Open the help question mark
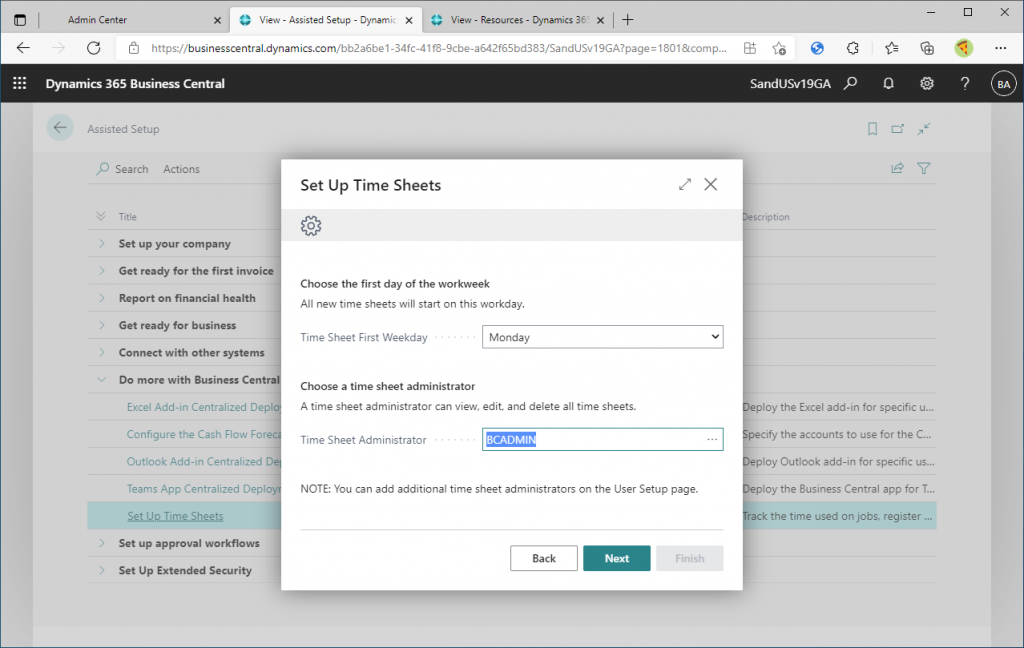1024x648 pixels. [965, 83]
